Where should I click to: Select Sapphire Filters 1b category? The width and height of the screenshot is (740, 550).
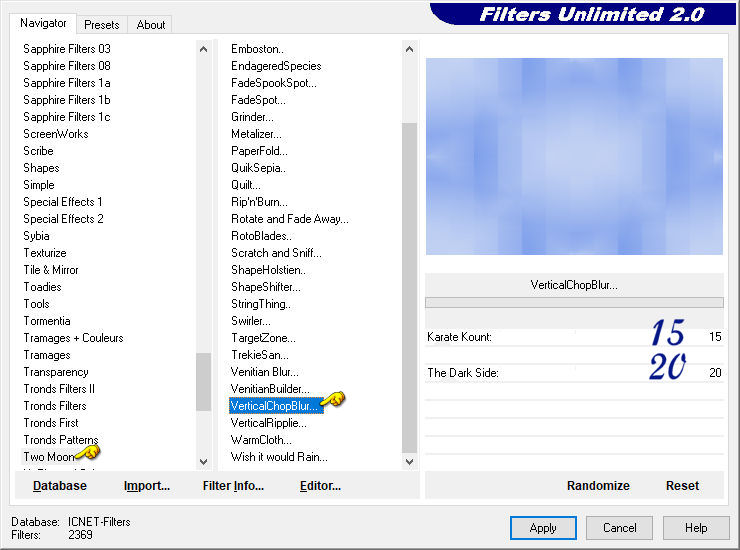(67, 100)
